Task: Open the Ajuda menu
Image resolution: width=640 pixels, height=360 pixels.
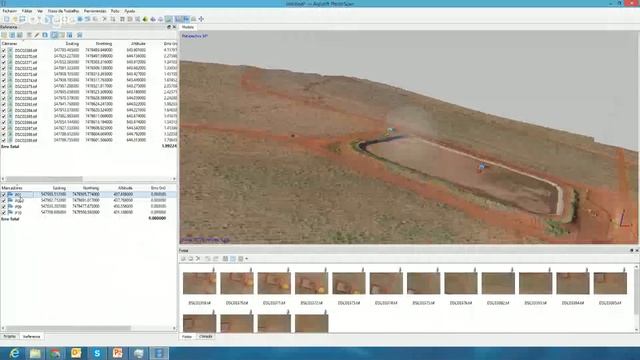Action: [129, 11]
